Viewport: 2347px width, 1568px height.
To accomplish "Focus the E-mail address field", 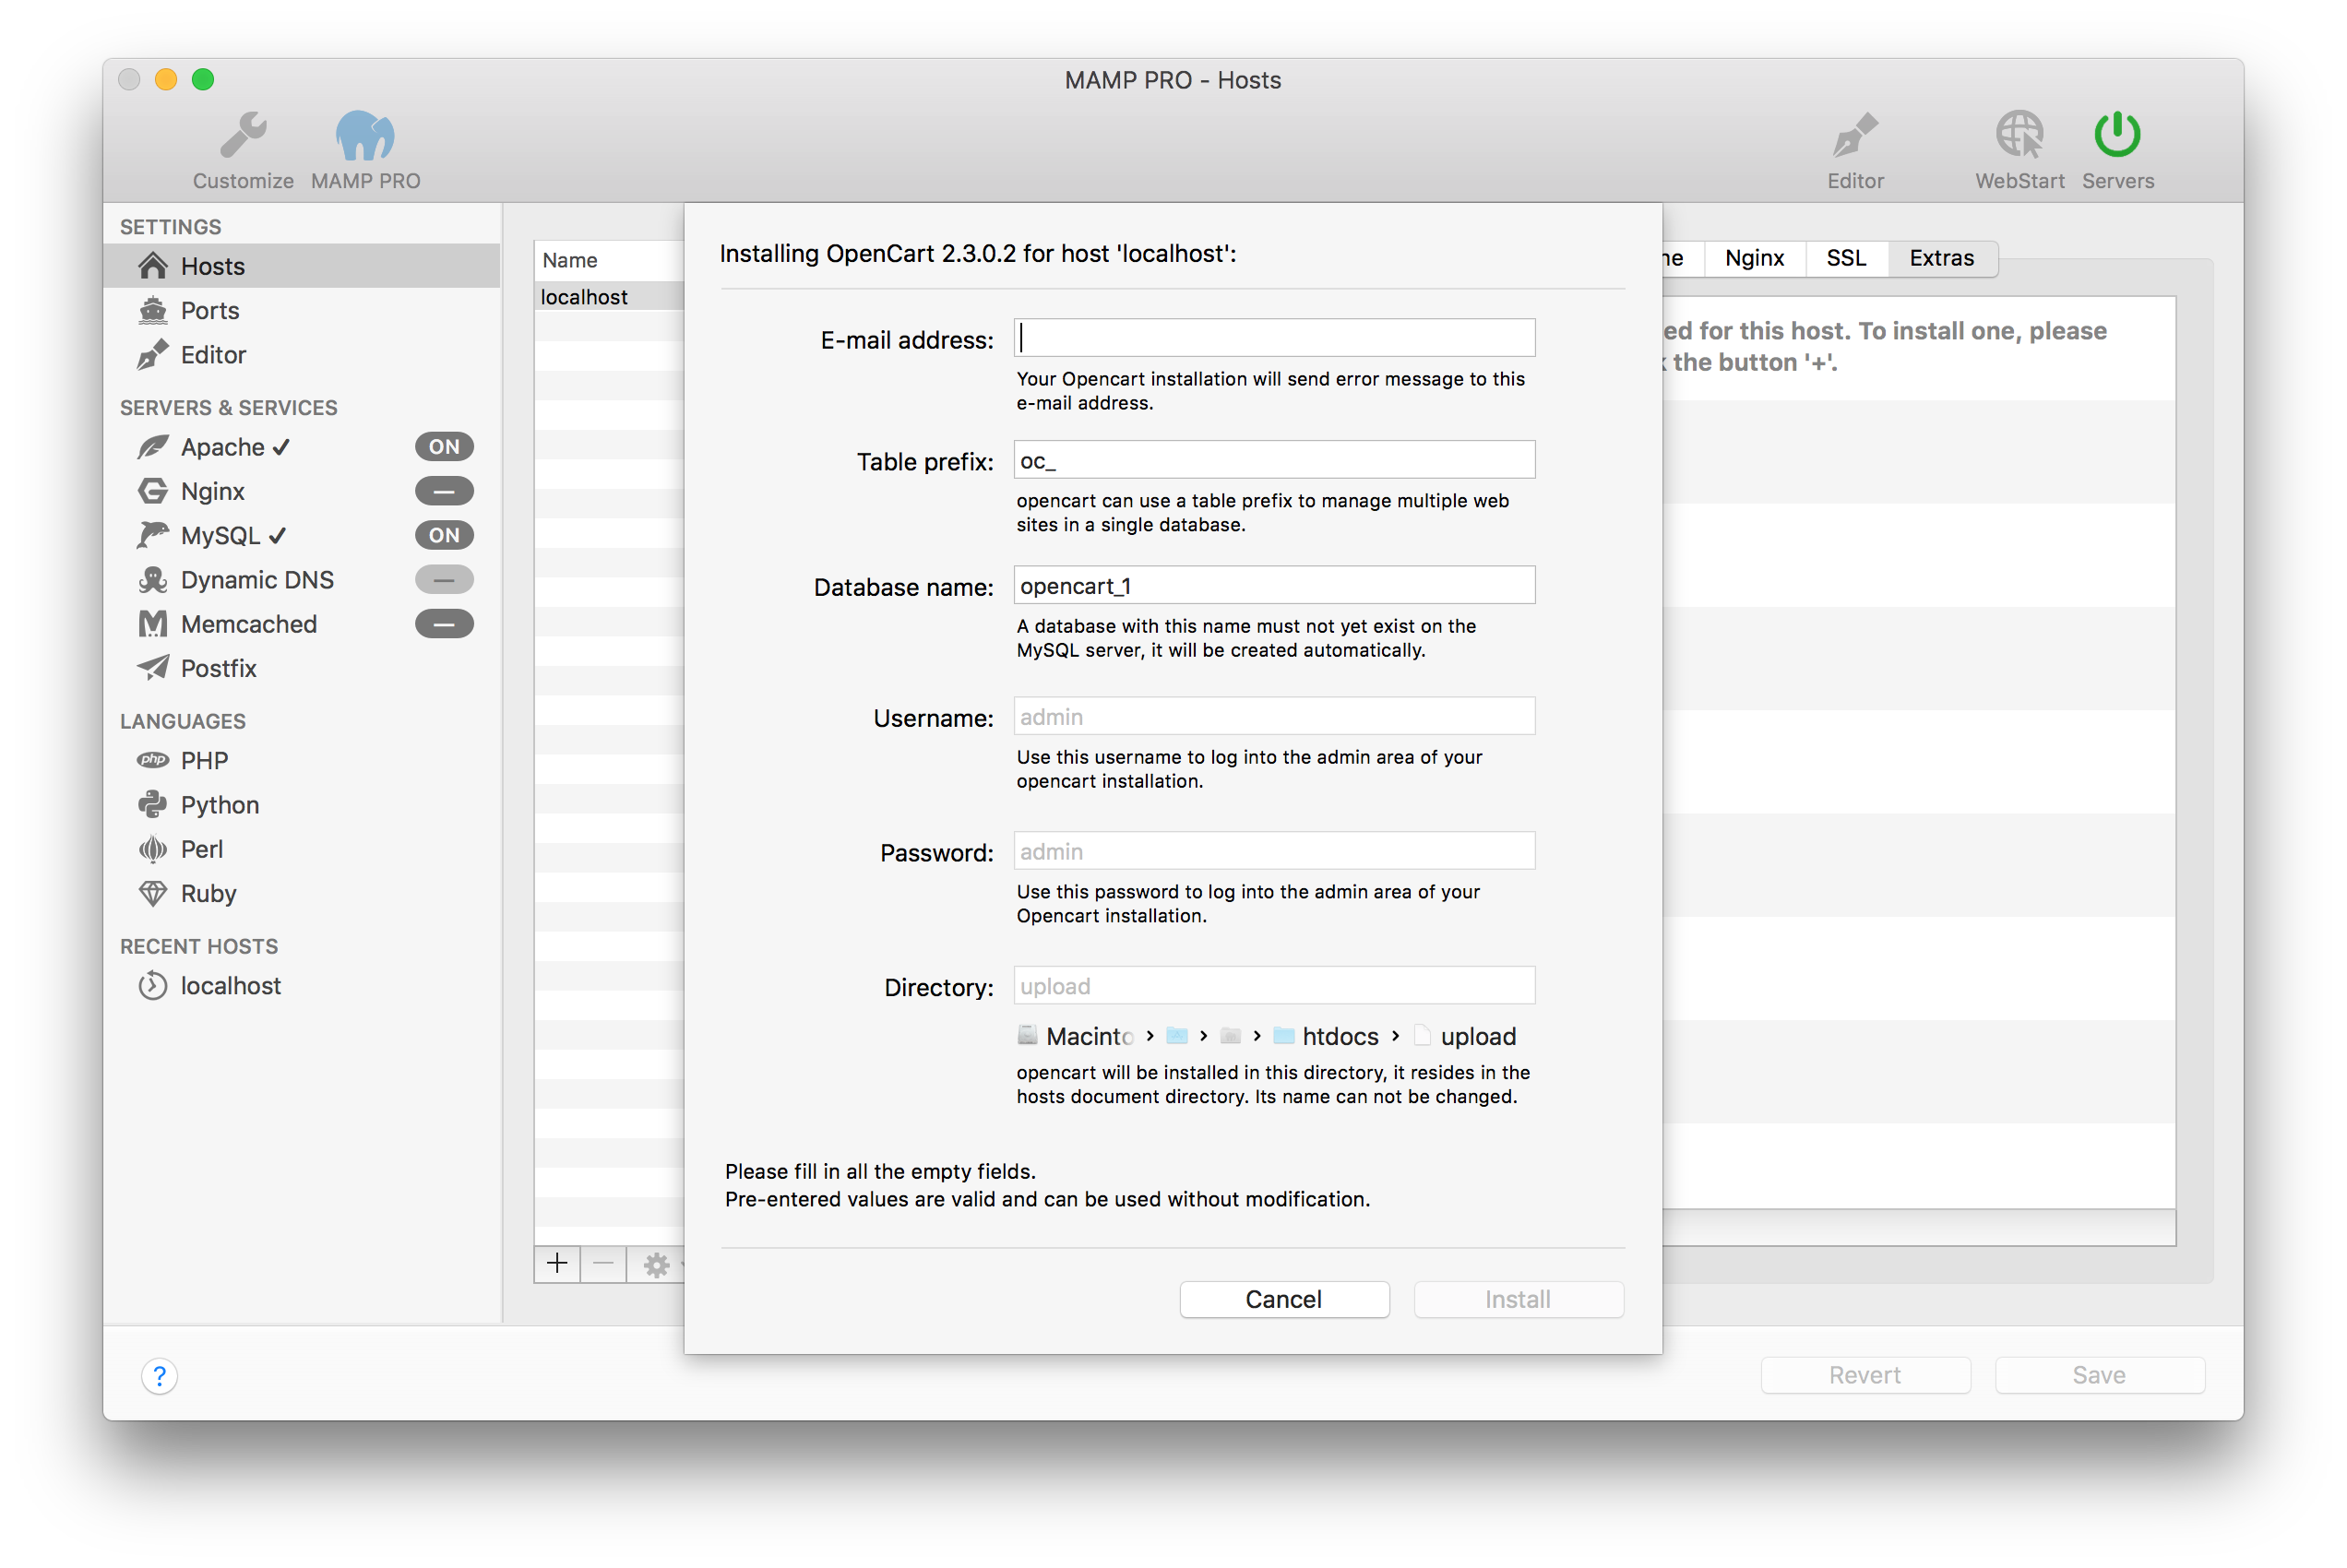I will click(x=1274, y=338).
